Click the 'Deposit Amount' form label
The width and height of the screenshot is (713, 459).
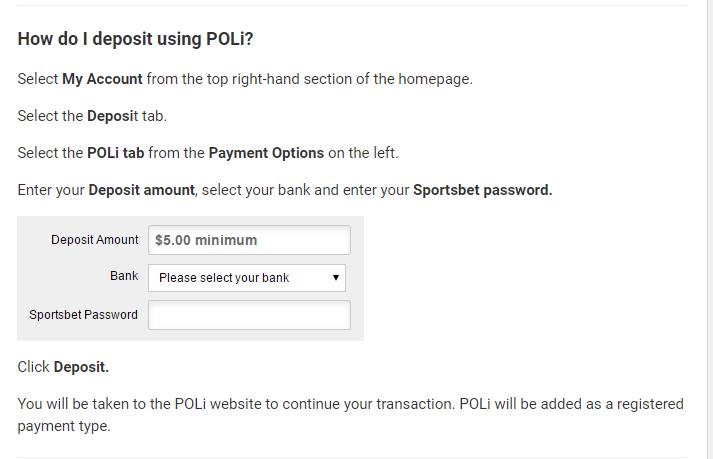point(95,240)
